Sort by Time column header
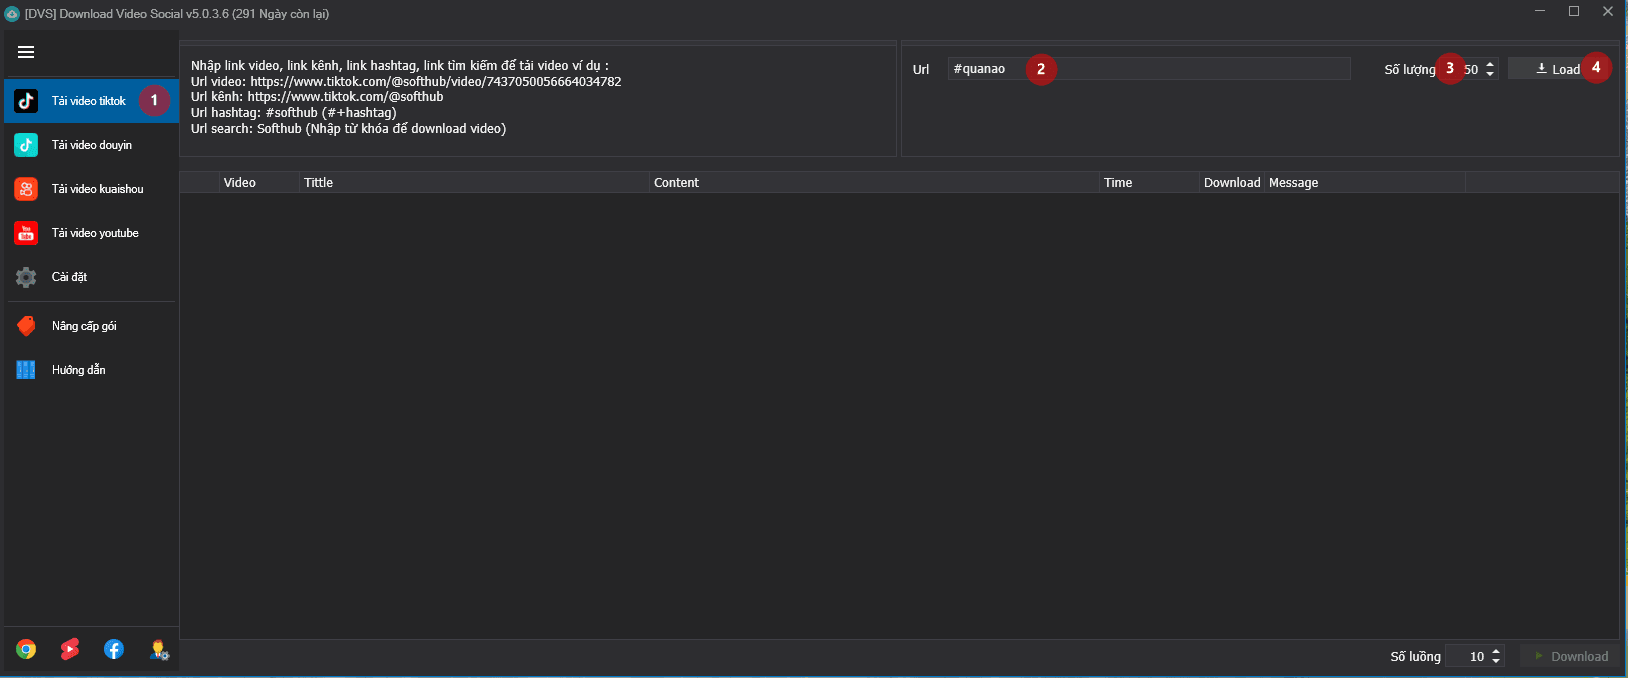 point(1150,183)
